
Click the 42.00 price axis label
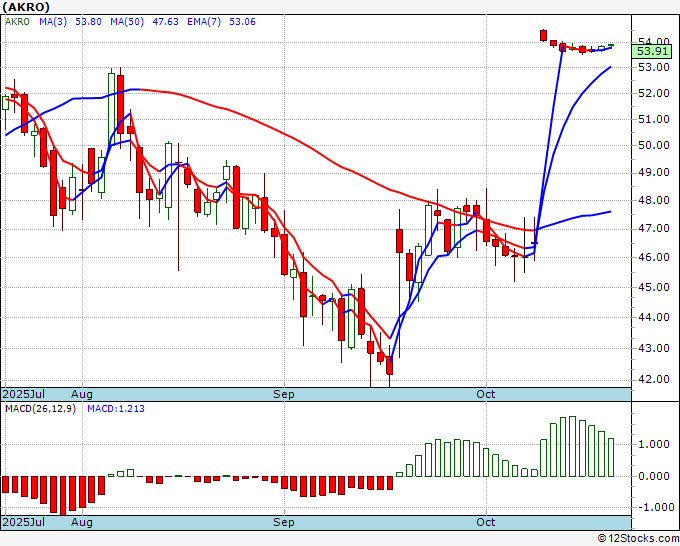click(654, 379)
